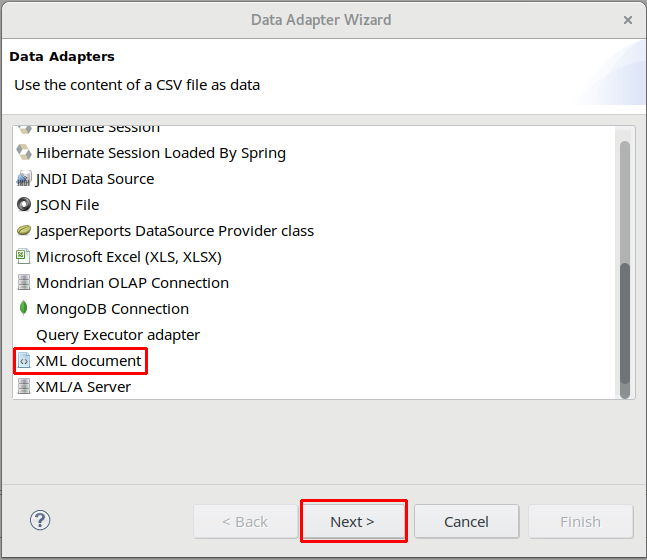Screen dimensions: 647x560
Task: Click the MongoDB Connection leaf icon
Action: (x=24, y=309)
